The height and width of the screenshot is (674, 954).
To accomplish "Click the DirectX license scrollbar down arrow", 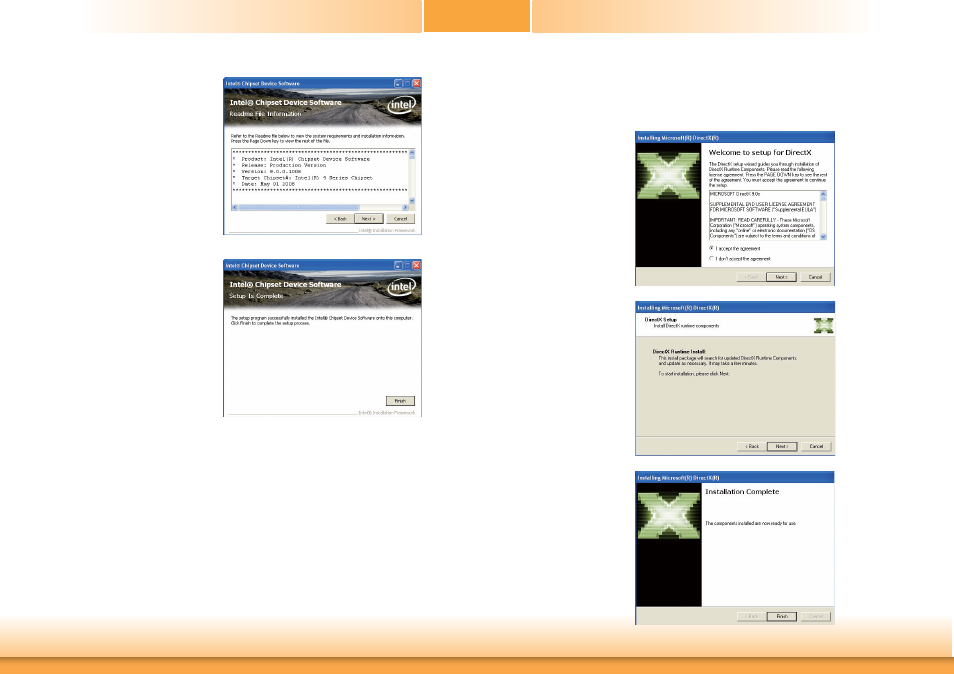I will click(824, 237).
